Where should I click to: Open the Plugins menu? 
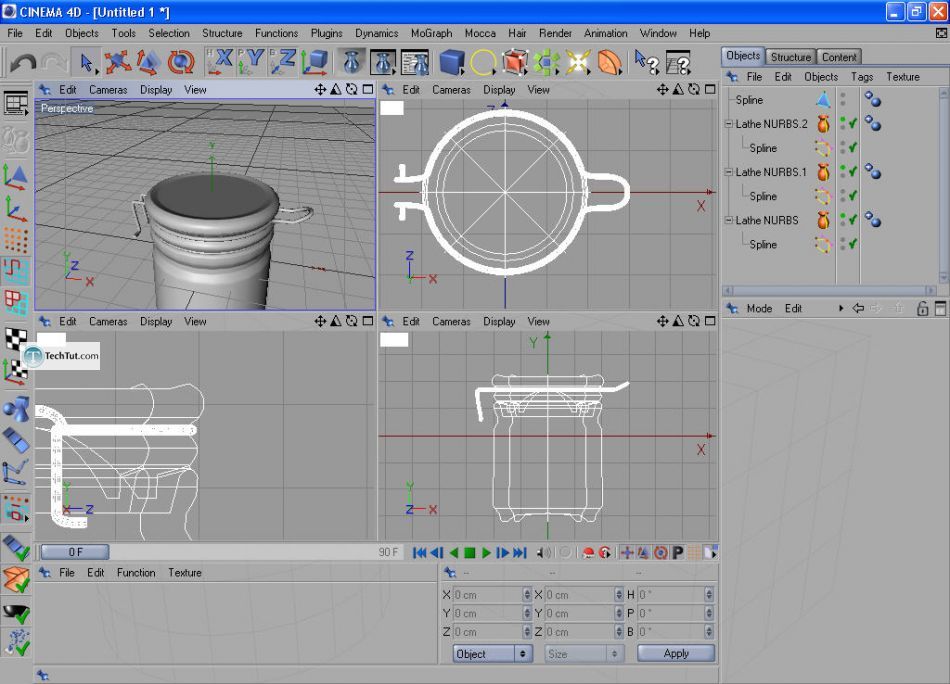pos(327,33)
